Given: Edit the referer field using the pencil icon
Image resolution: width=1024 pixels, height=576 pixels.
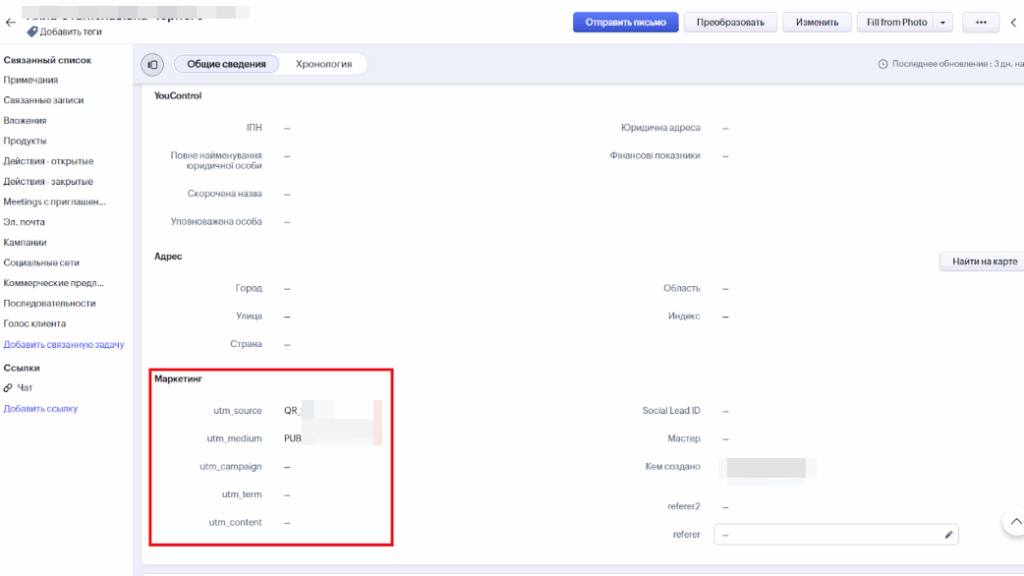Looking at the screenshot, I should (947, 534).
